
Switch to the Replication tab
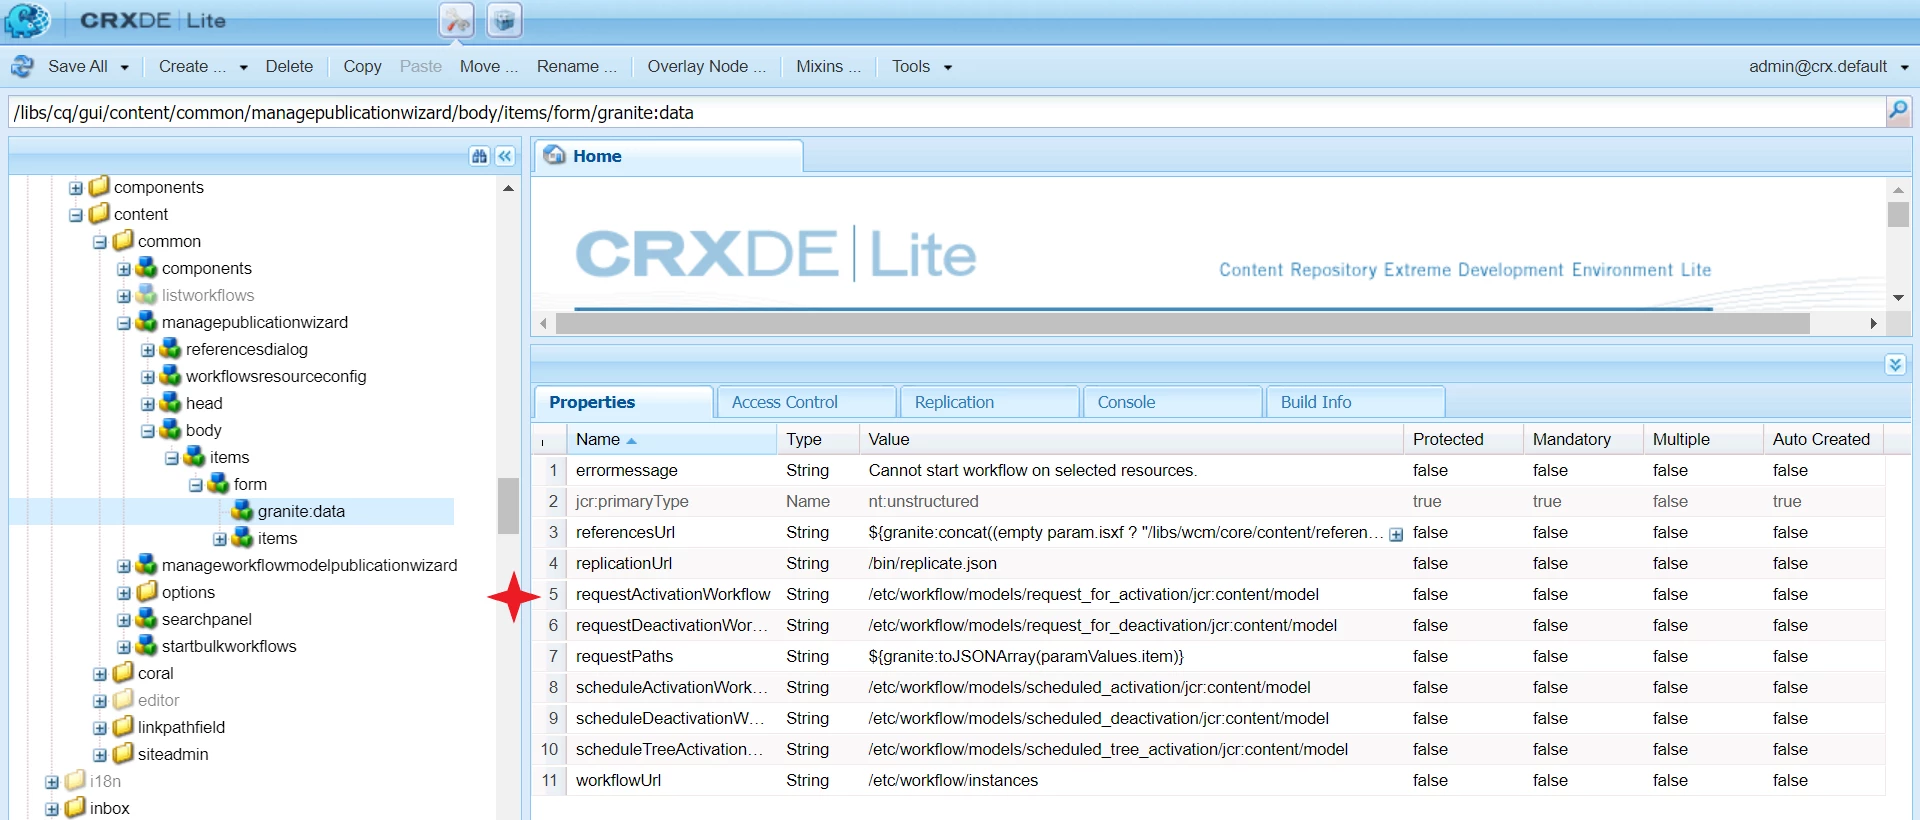tap(990, 402)
